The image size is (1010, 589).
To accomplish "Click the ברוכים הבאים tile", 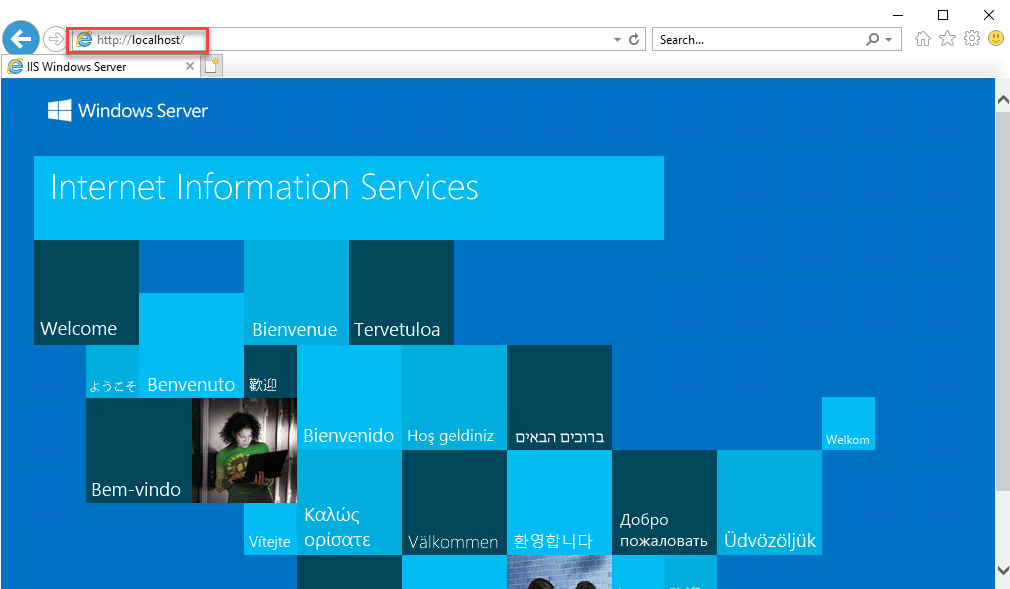I will pyautogui.click(x=559, y=398).
